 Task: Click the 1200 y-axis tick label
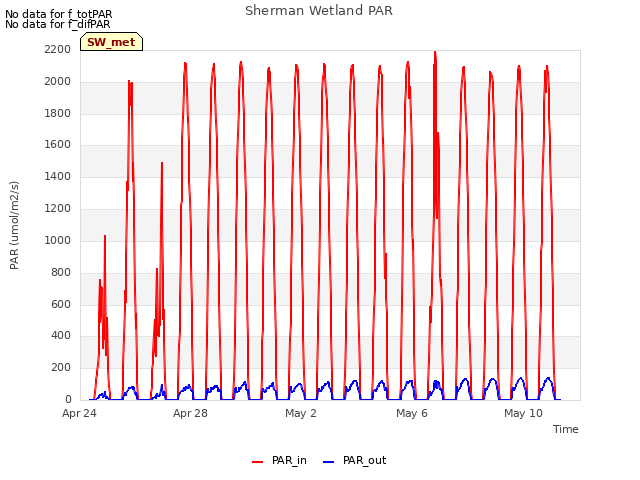(x=58, y=208)
